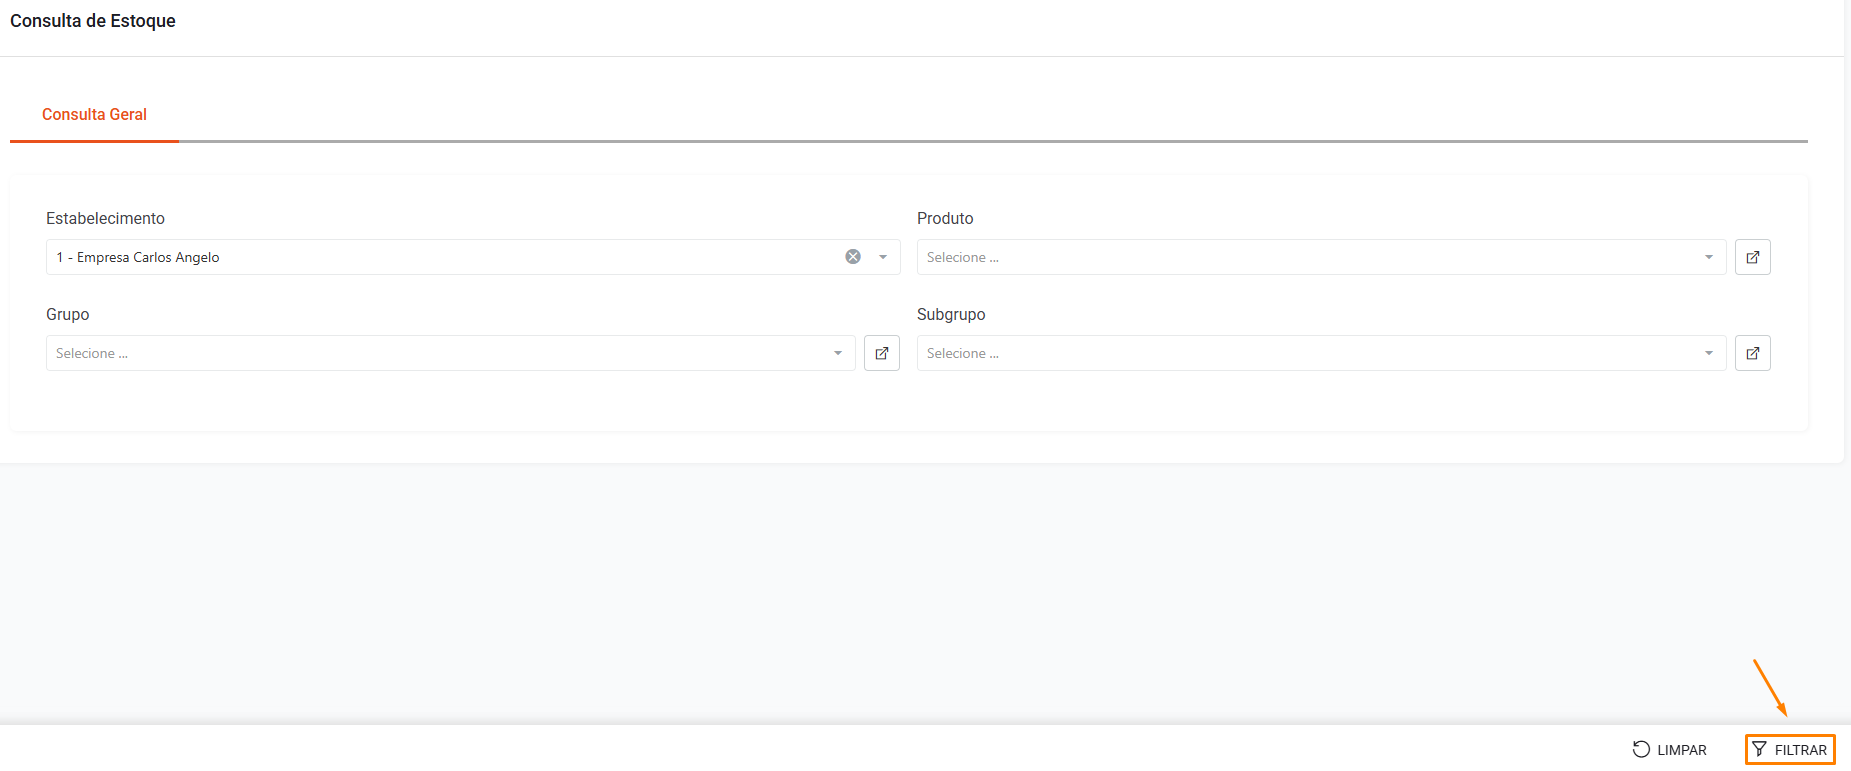Open Produto external lookup icon
Image resolution: width=1851 pixels, height=771 pixels.
pos(1752,257)
